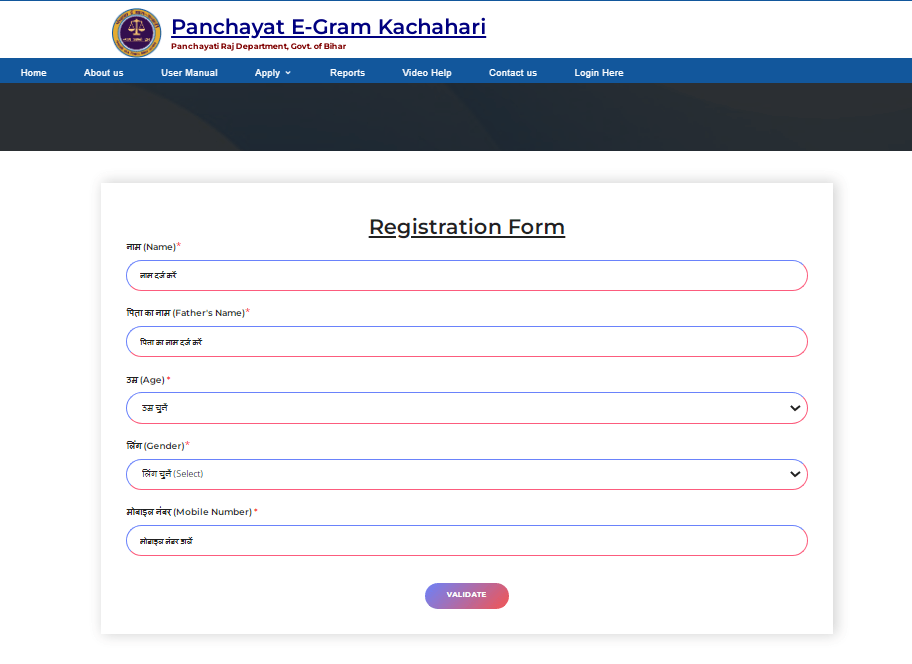Go to the Home menu item
The height and width of the screenshot is (664, 912).
tap(34, 73)
